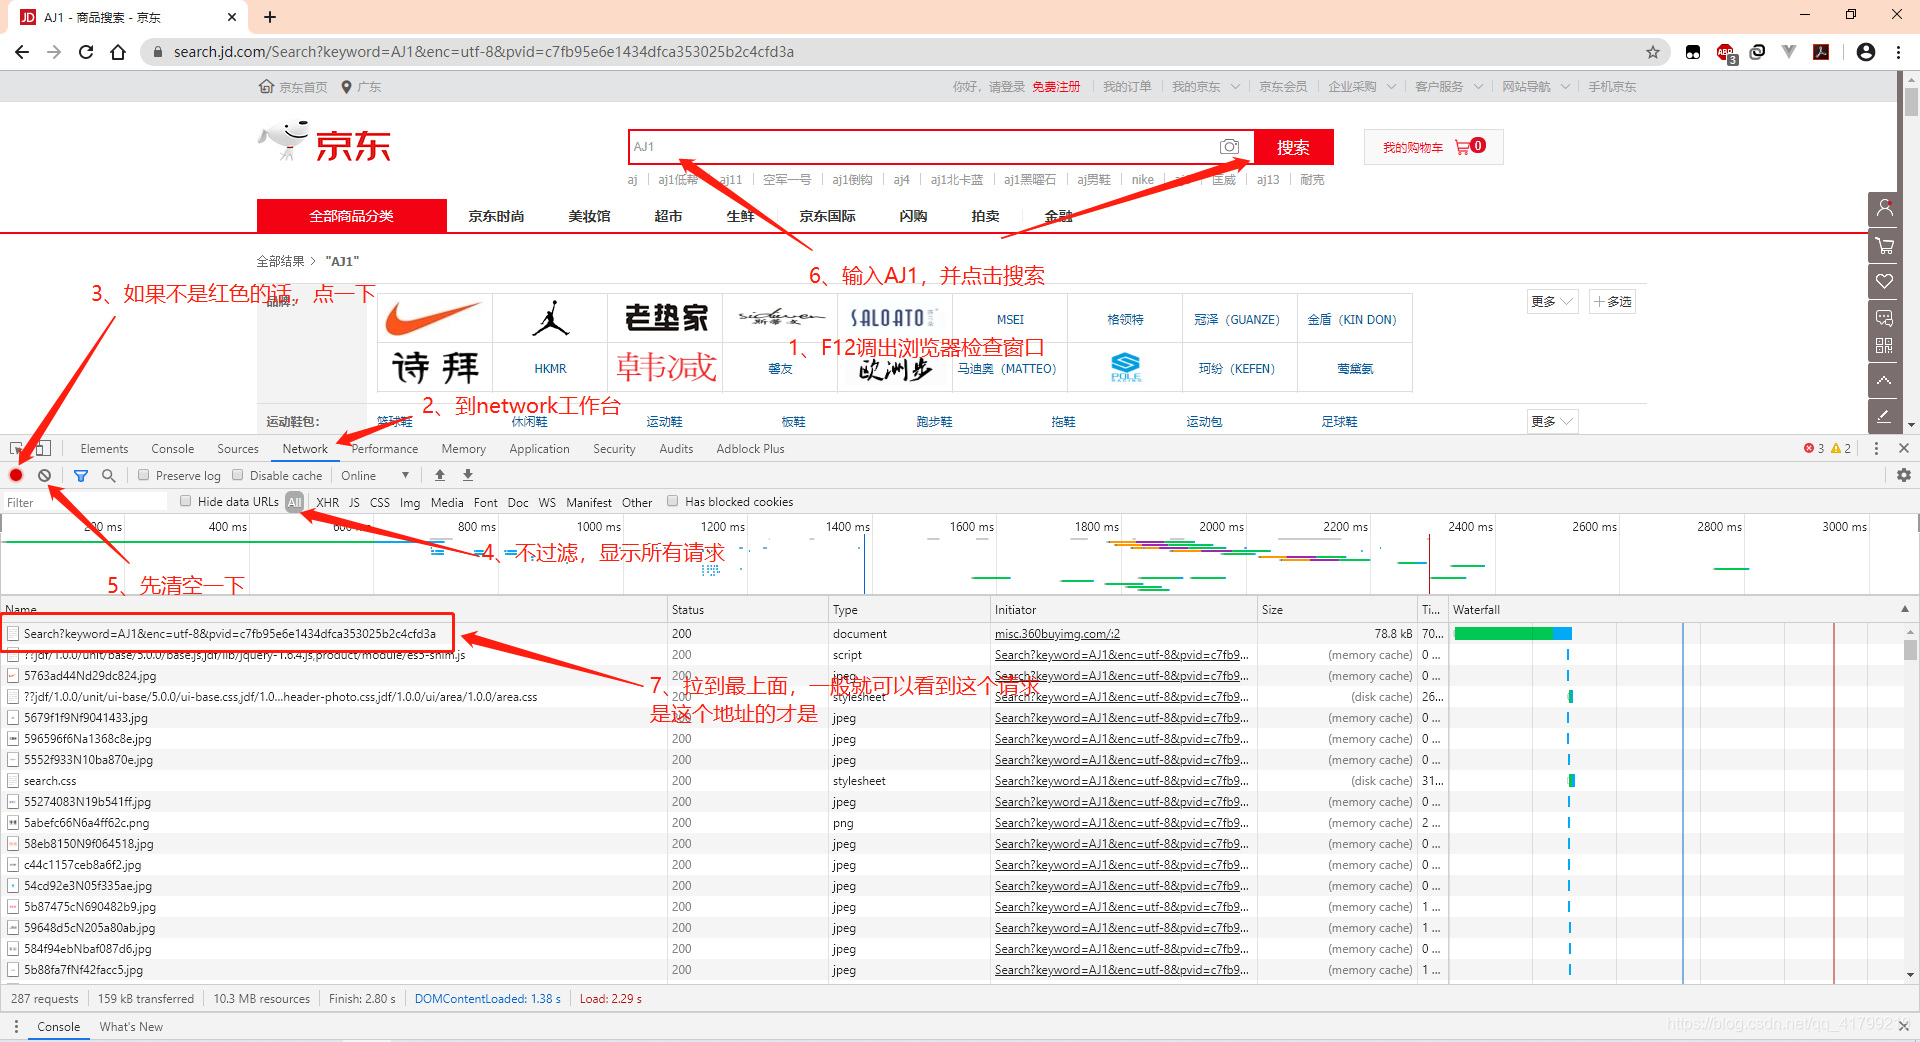Filter requests by Img type
This screenshot has height=1042, width=1920.
tap(410, 502)
